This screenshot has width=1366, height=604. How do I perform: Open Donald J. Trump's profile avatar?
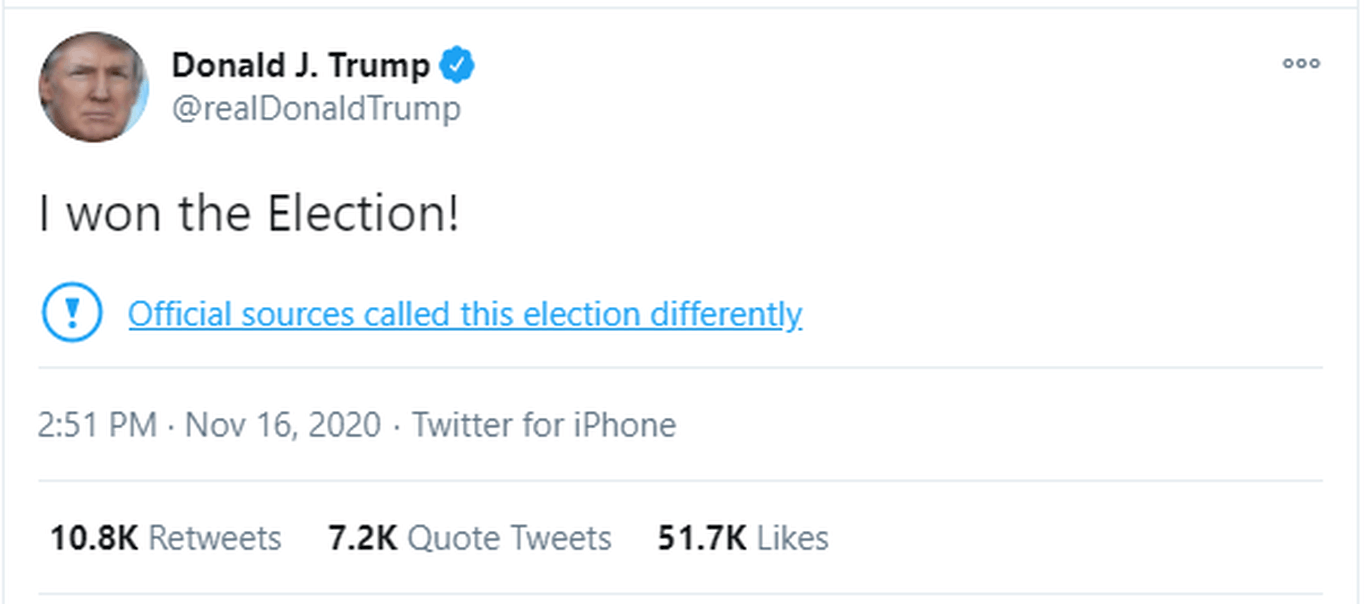tap(93, 86)
